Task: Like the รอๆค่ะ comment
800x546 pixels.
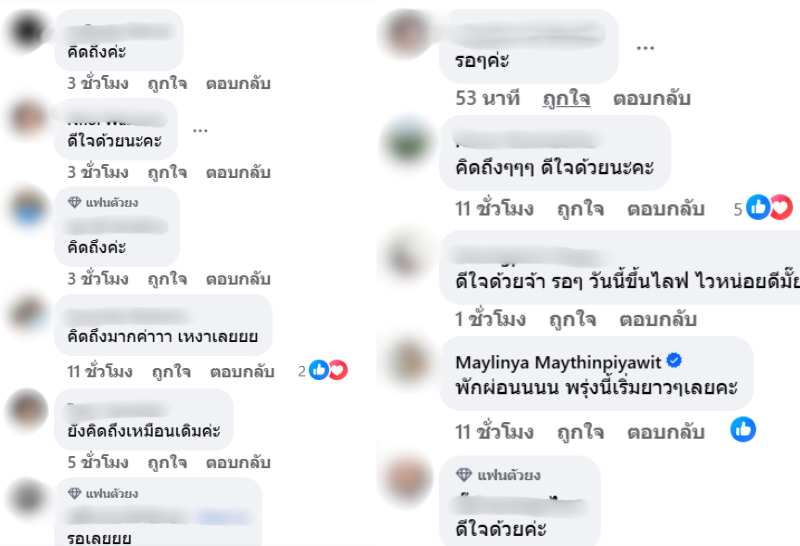Action: tap(566, 98)
